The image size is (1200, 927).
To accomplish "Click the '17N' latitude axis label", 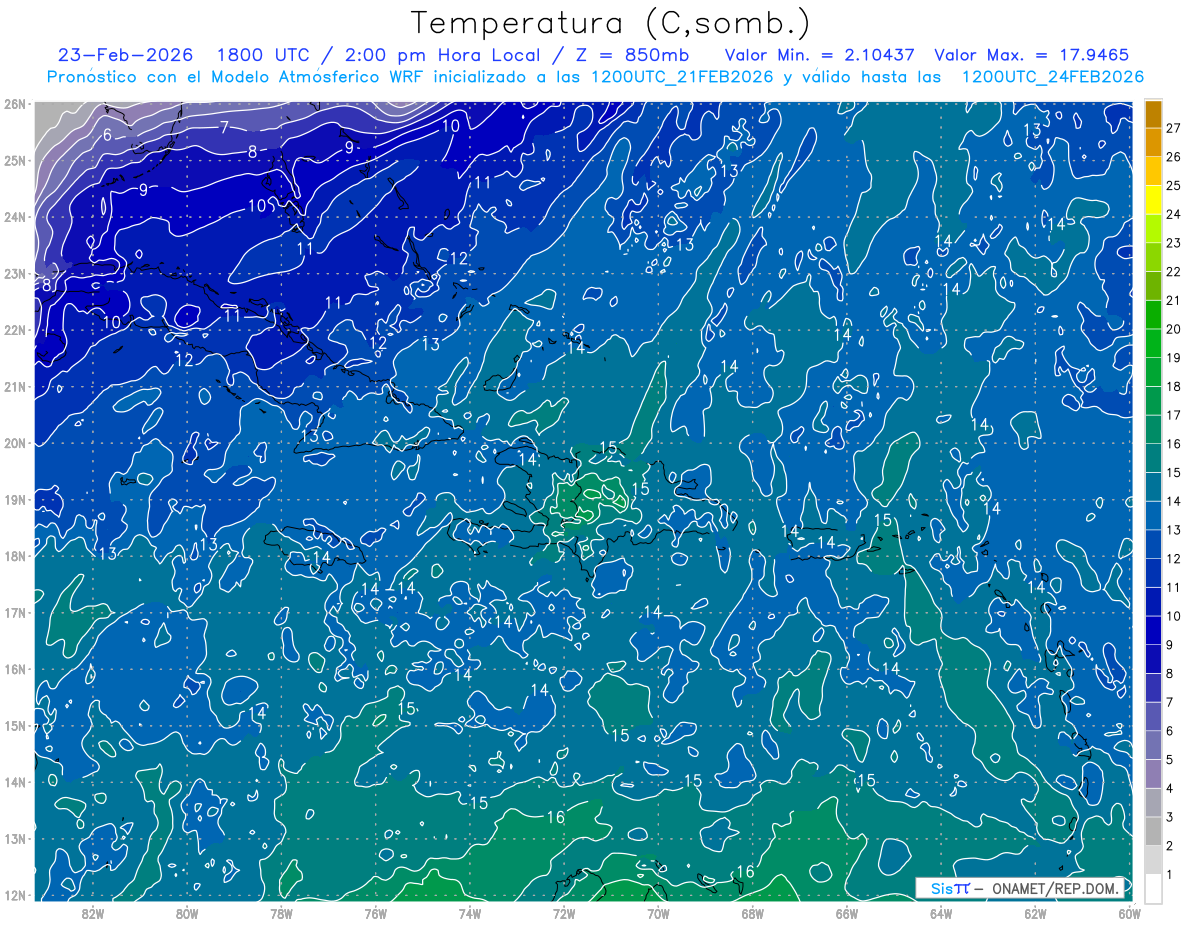I will [x=15, y=612].
